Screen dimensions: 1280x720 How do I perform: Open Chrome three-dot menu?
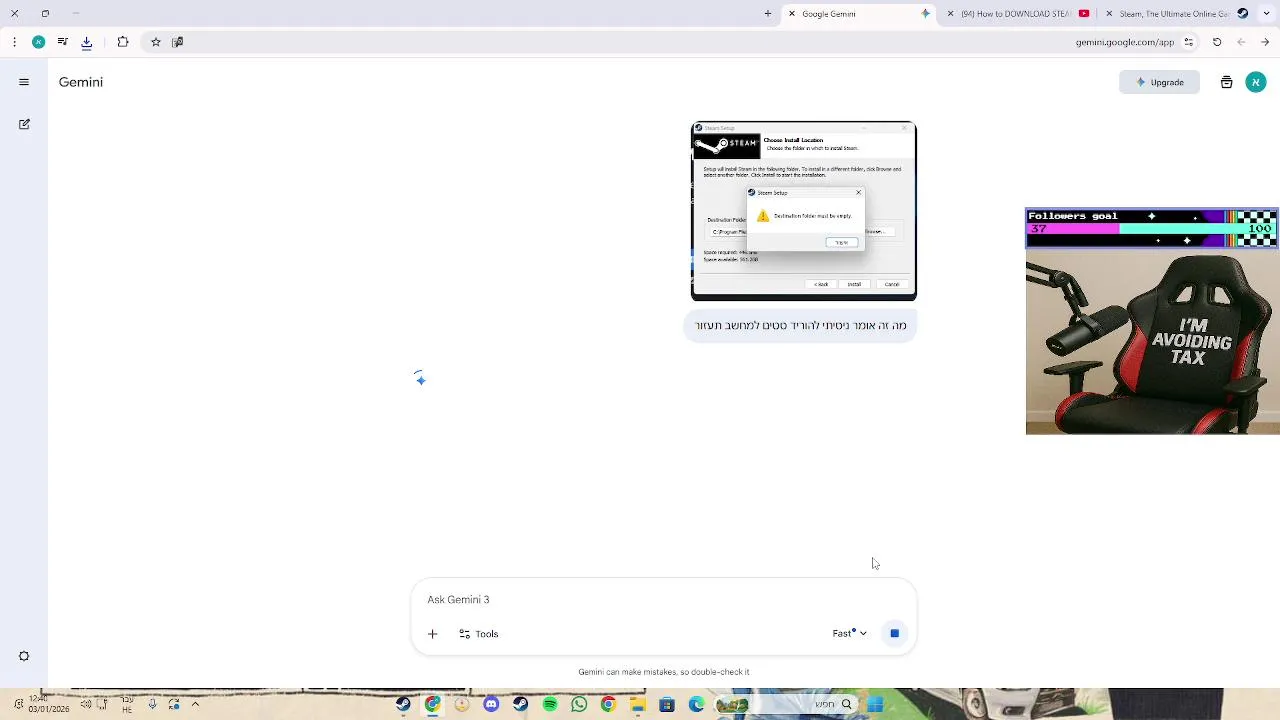tap(14, 42)
